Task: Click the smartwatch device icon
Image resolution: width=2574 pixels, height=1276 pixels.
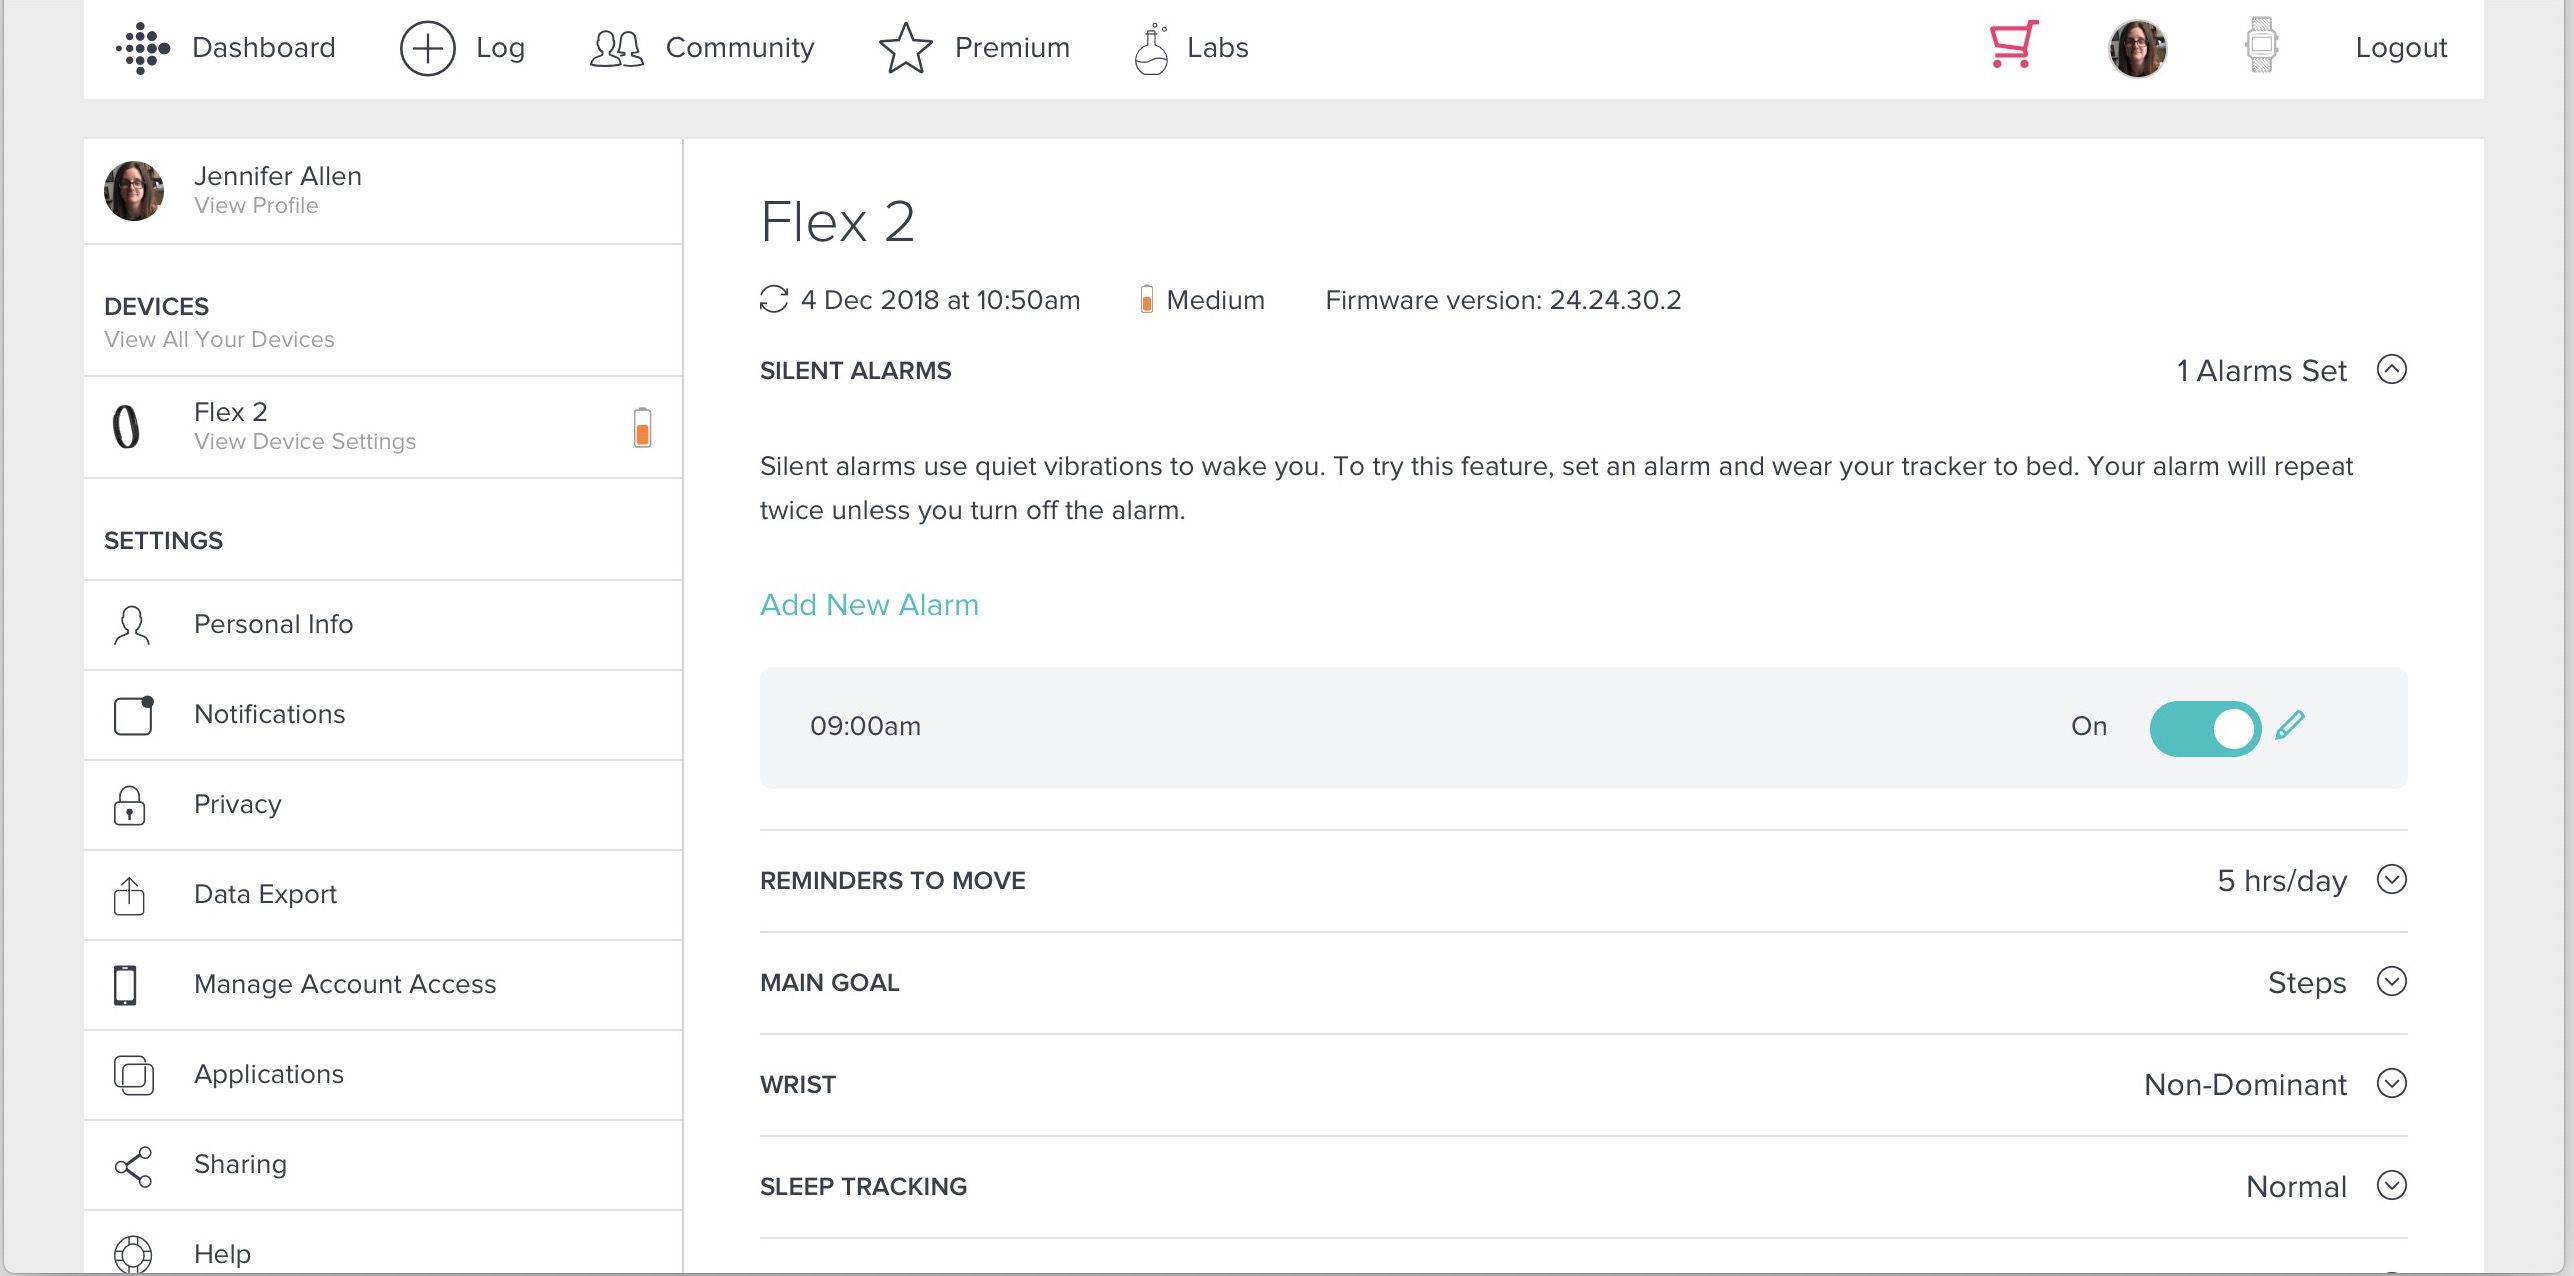Action: 2257,46
